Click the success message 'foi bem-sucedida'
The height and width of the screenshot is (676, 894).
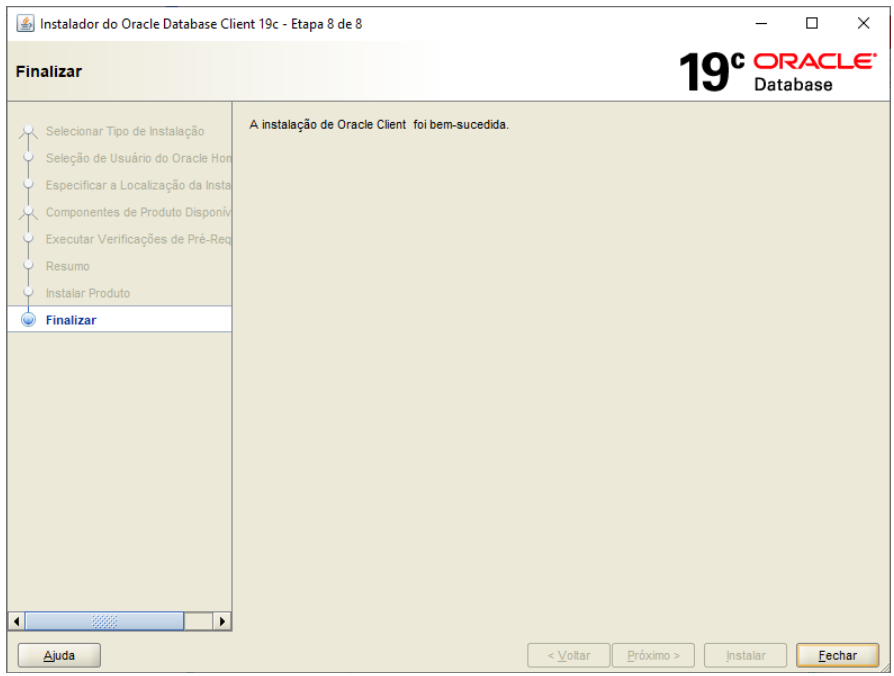click(461, 124)
